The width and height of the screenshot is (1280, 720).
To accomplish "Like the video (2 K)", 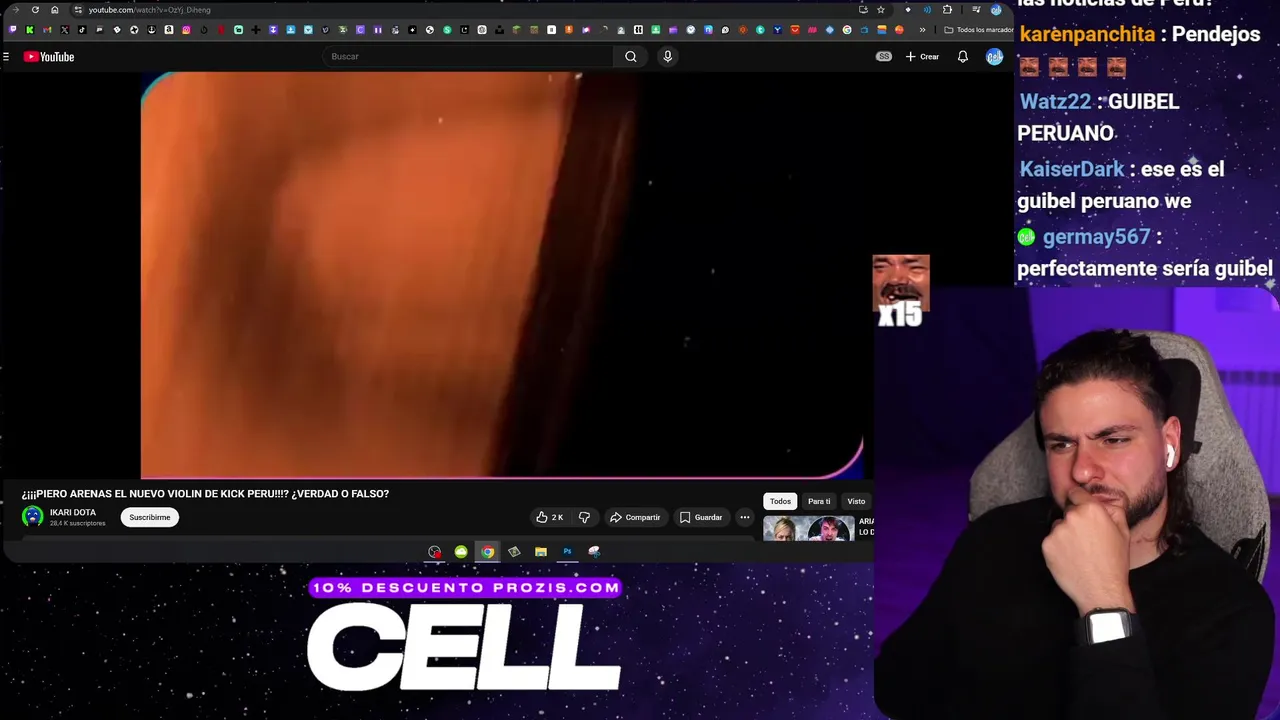I will [549, 517].
